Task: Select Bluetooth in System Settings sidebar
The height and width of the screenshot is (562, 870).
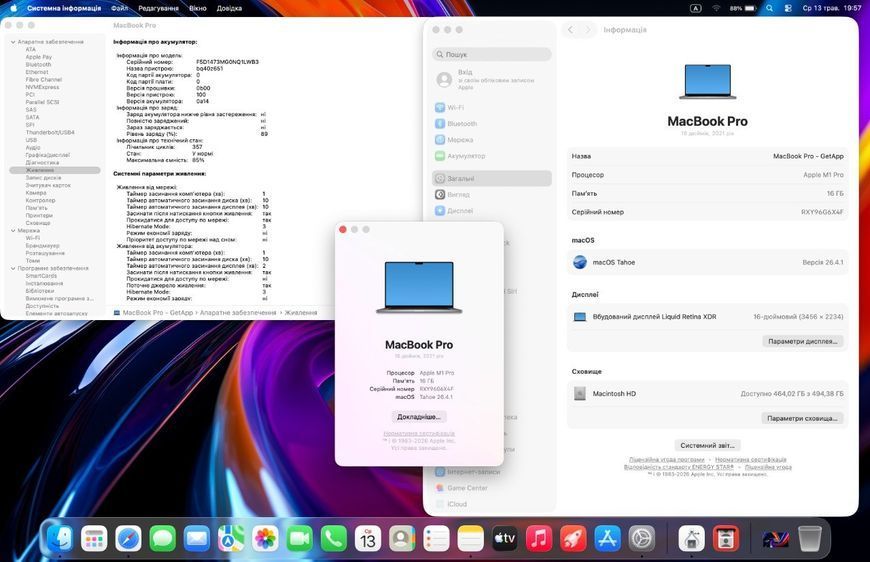Action: (492, 124)
